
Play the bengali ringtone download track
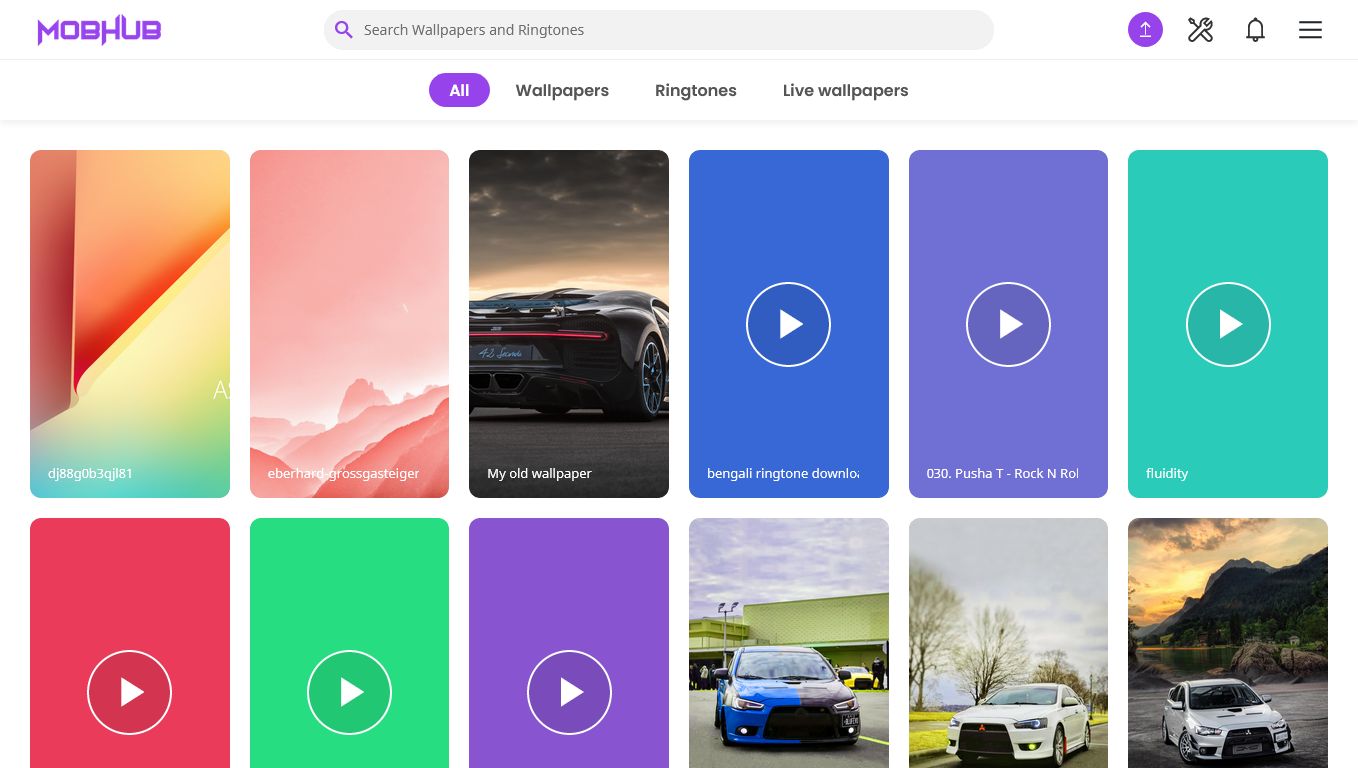(788, 324)
